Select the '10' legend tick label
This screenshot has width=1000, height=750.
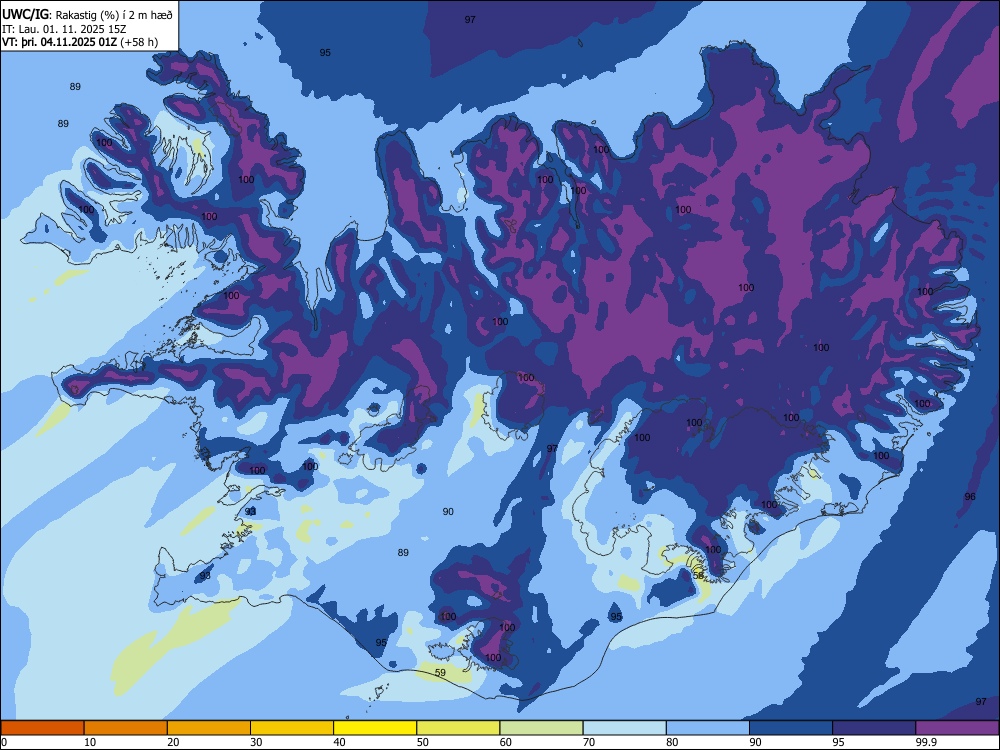coord(90,742)
